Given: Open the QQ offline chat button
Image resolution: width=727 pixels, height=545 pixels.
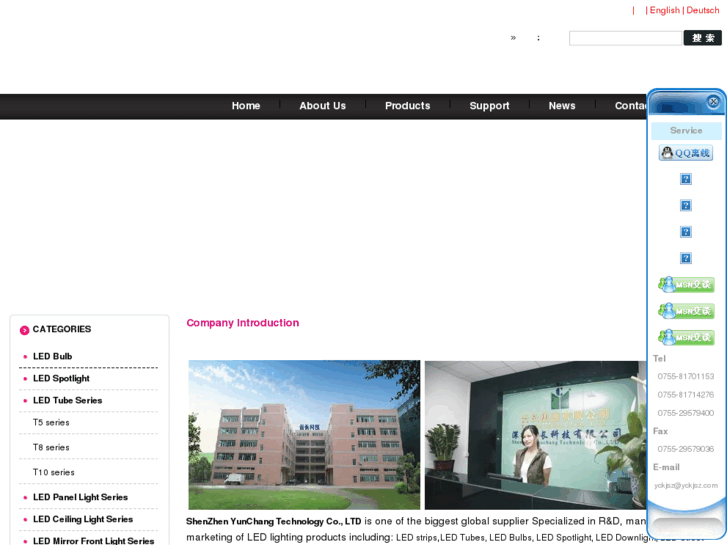Looking at the screenshot, I should click(686, 153).
